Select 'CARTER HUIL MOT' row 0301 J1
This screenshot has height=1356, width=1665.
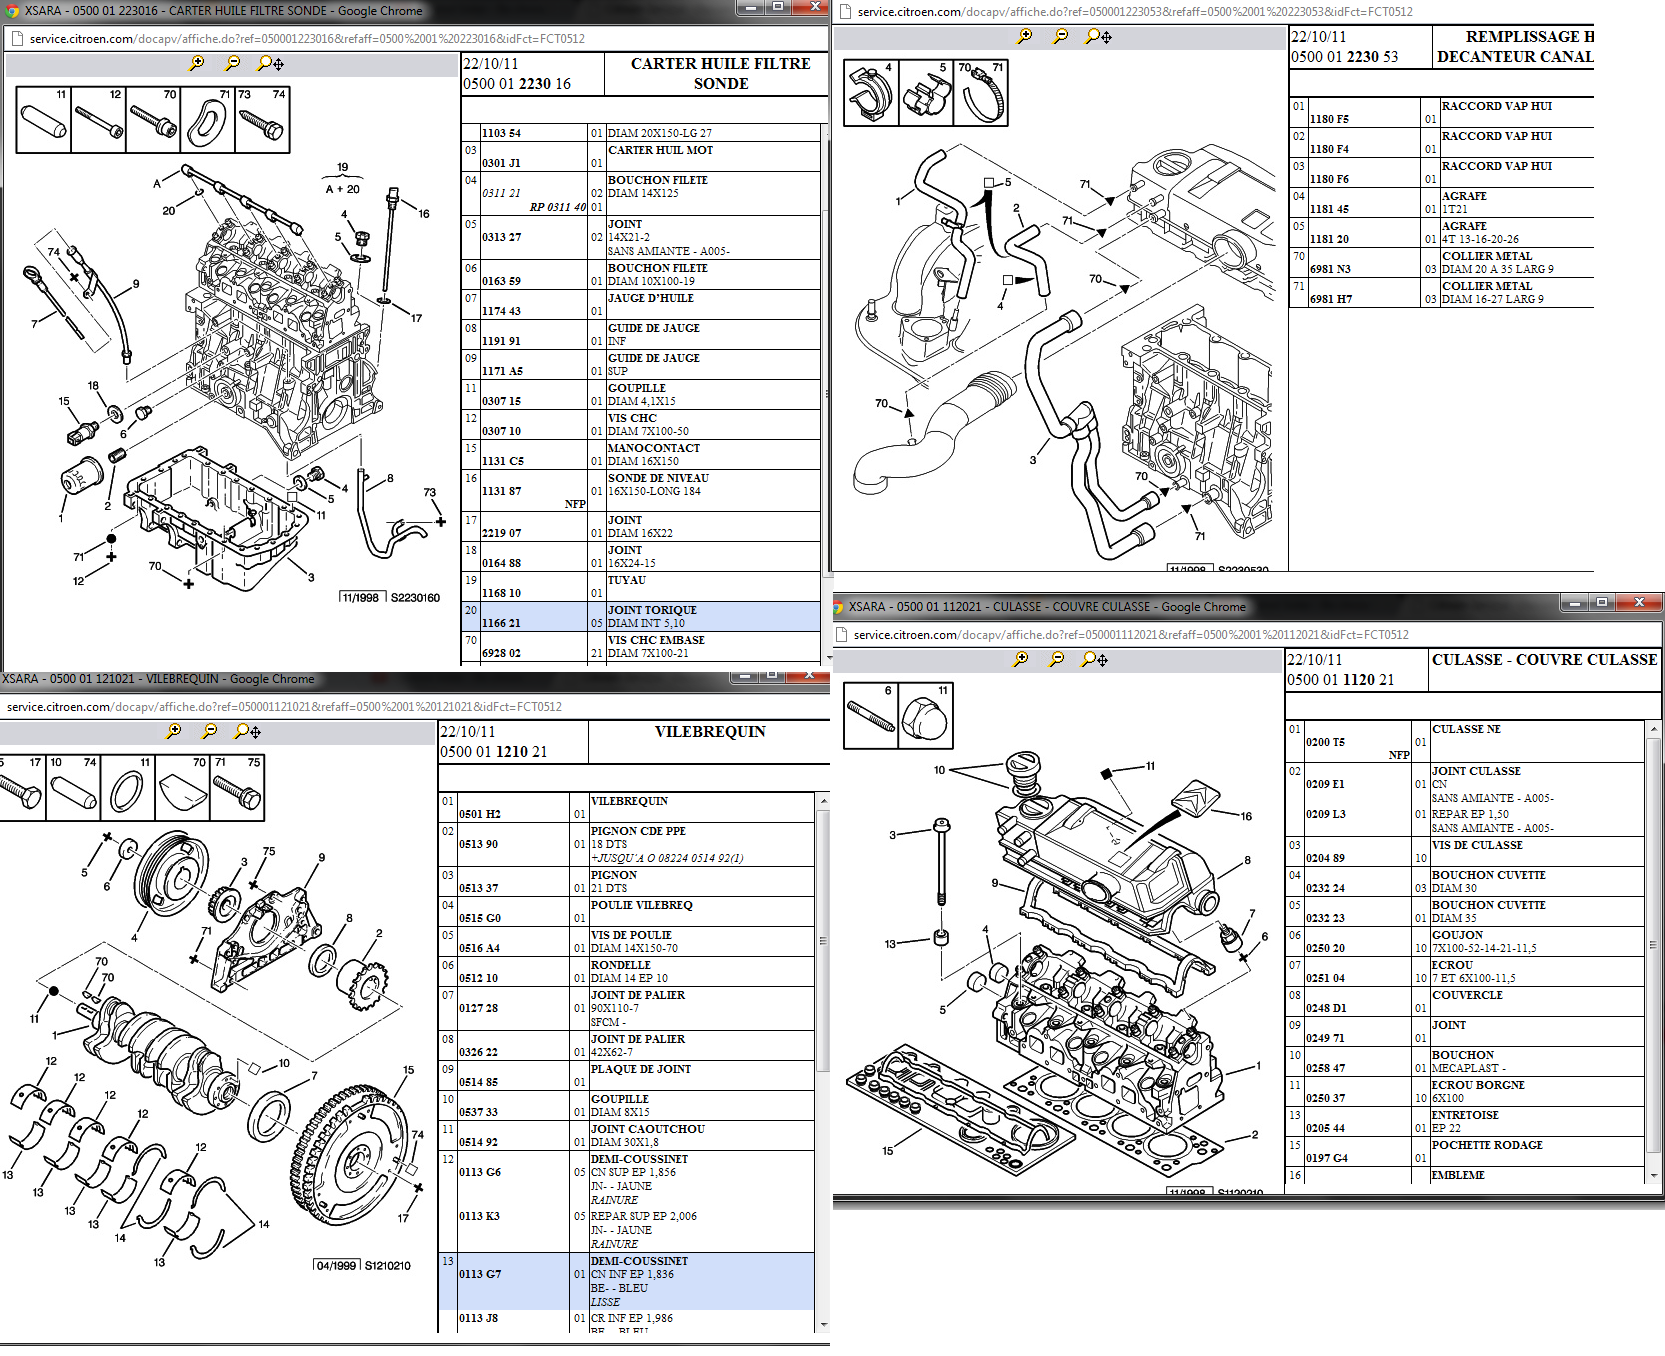tap(641, 157)
